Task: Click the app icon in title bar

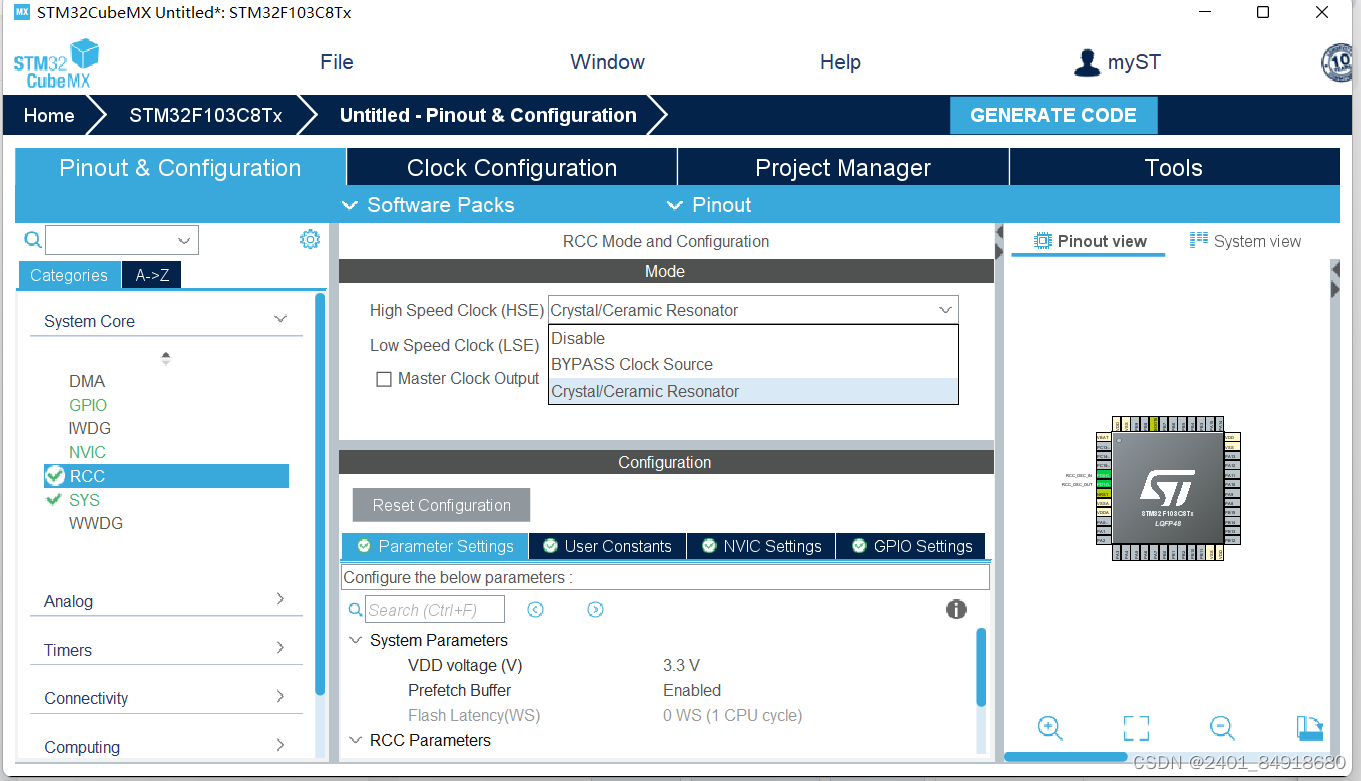Action: [22, 12]
